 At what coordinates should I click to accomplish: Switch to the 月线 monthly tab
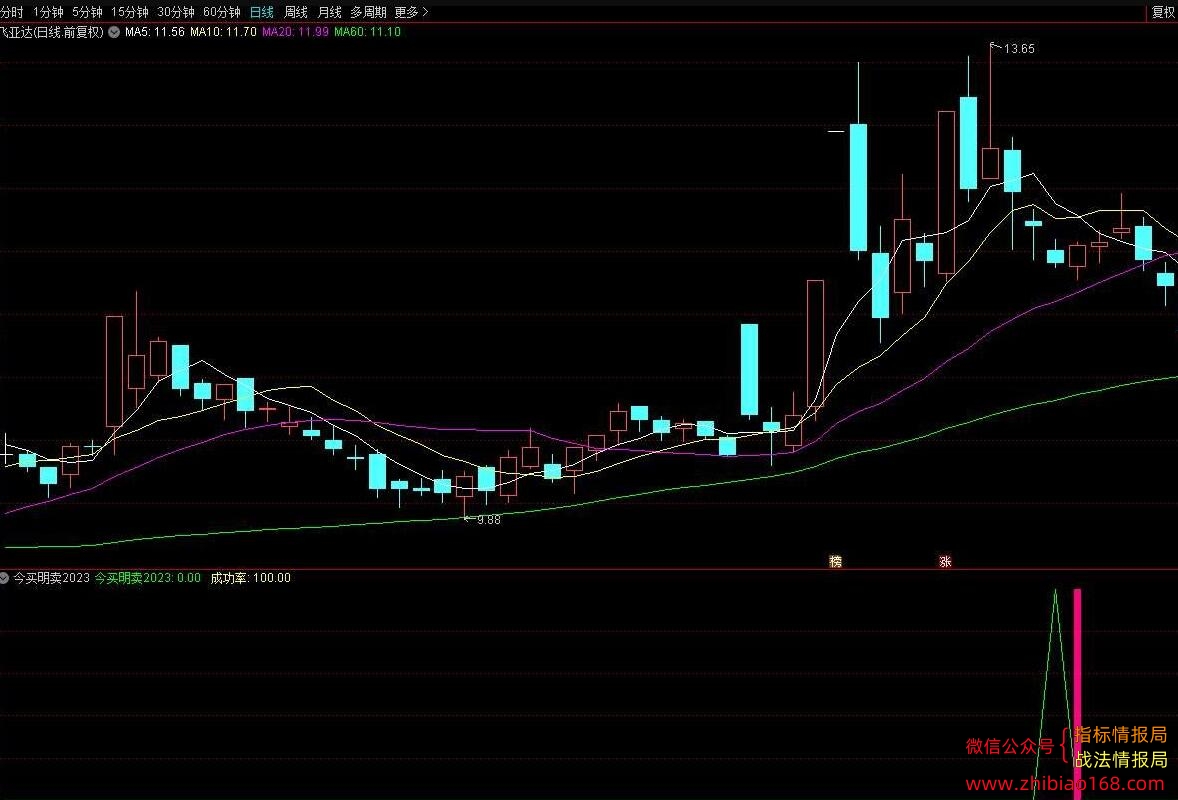329,12
